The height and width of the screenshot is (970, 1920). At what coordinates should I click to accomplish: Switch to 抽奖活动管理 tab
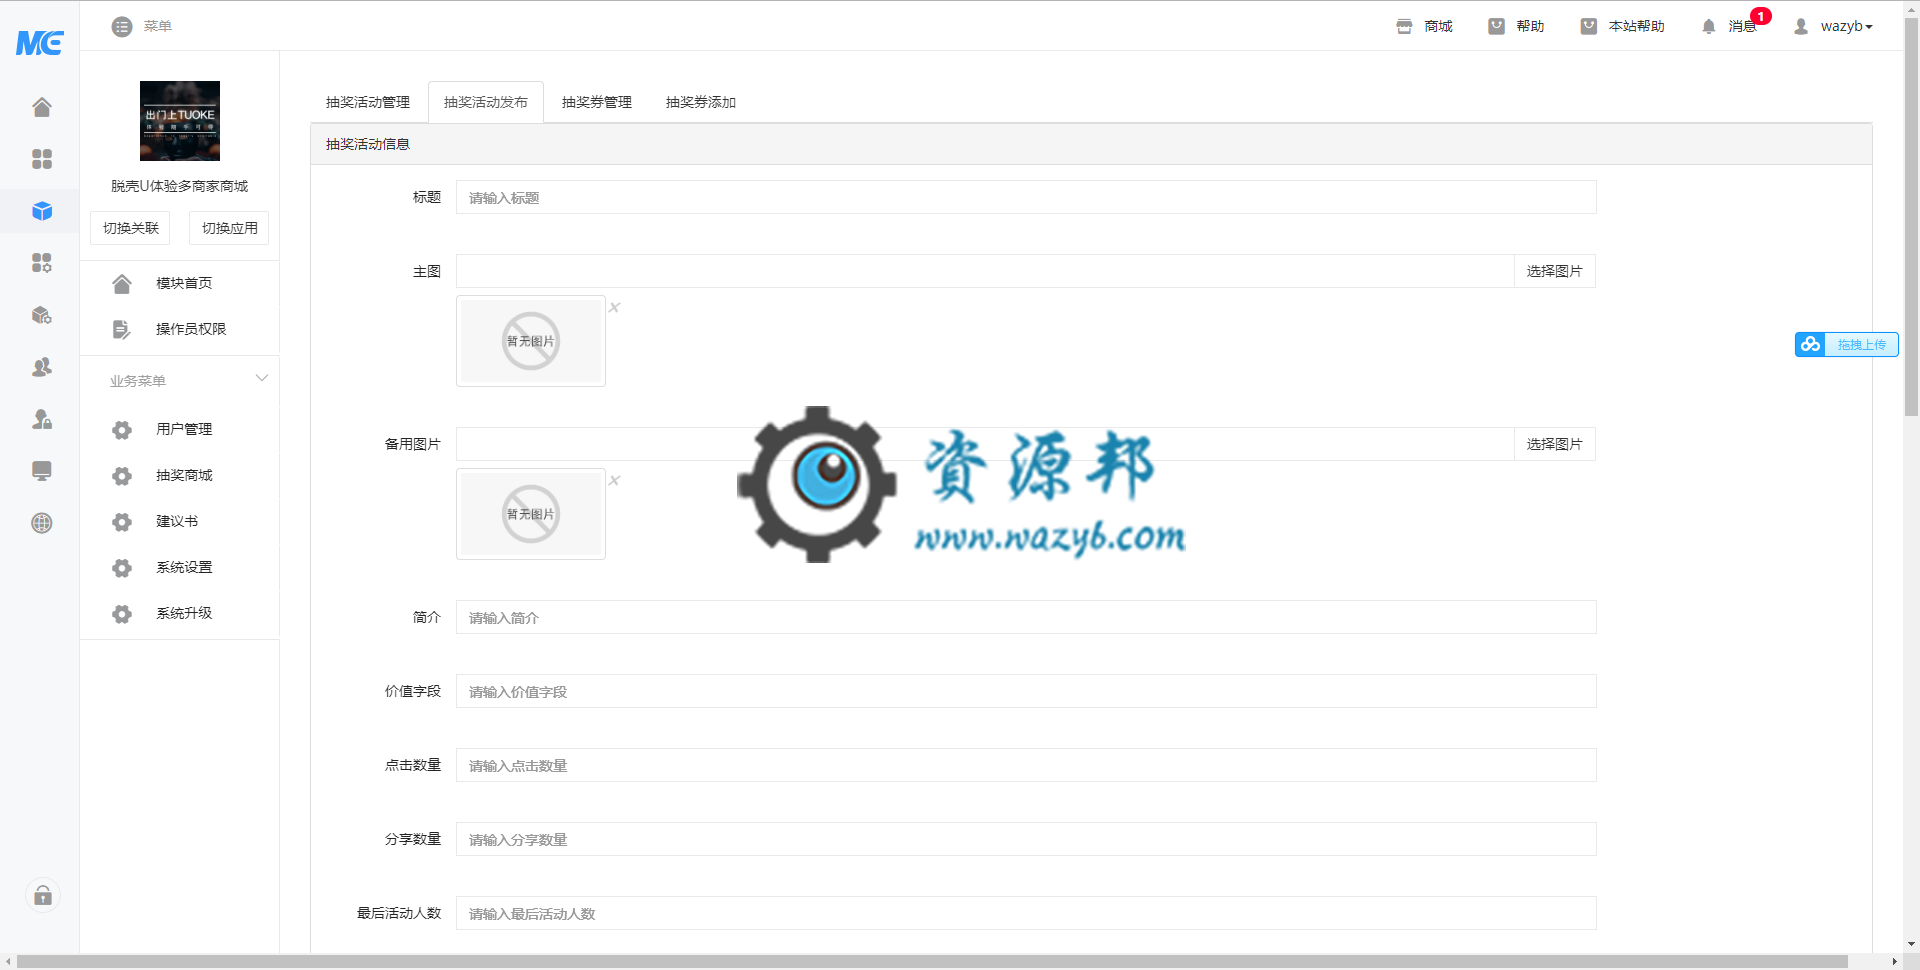click(x=368, y=102)
